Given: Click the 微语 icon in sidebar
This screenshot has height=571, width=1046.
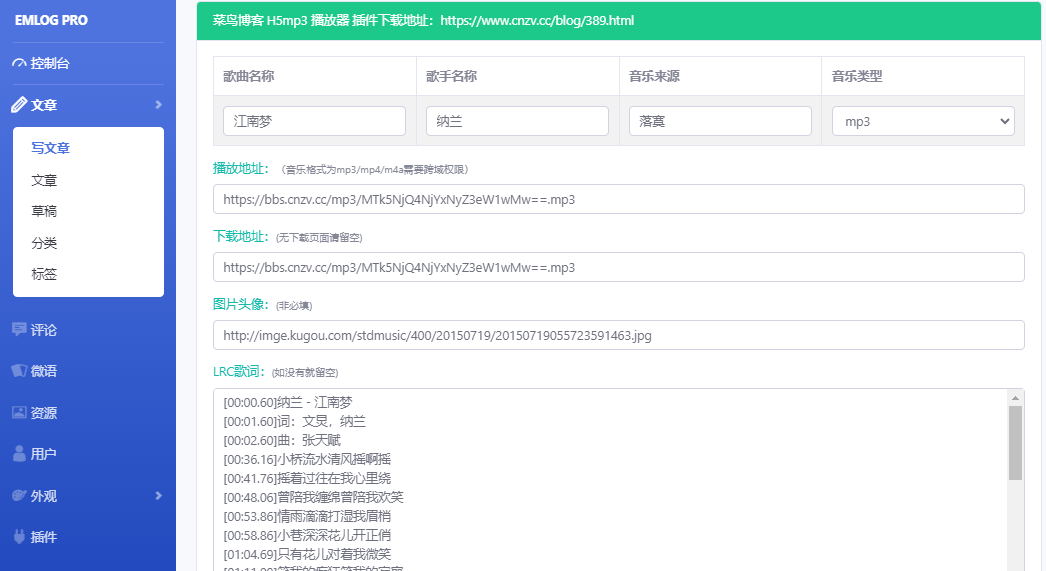Looking at the screenshot, I should pyautogui.click(x=19, y=371).
